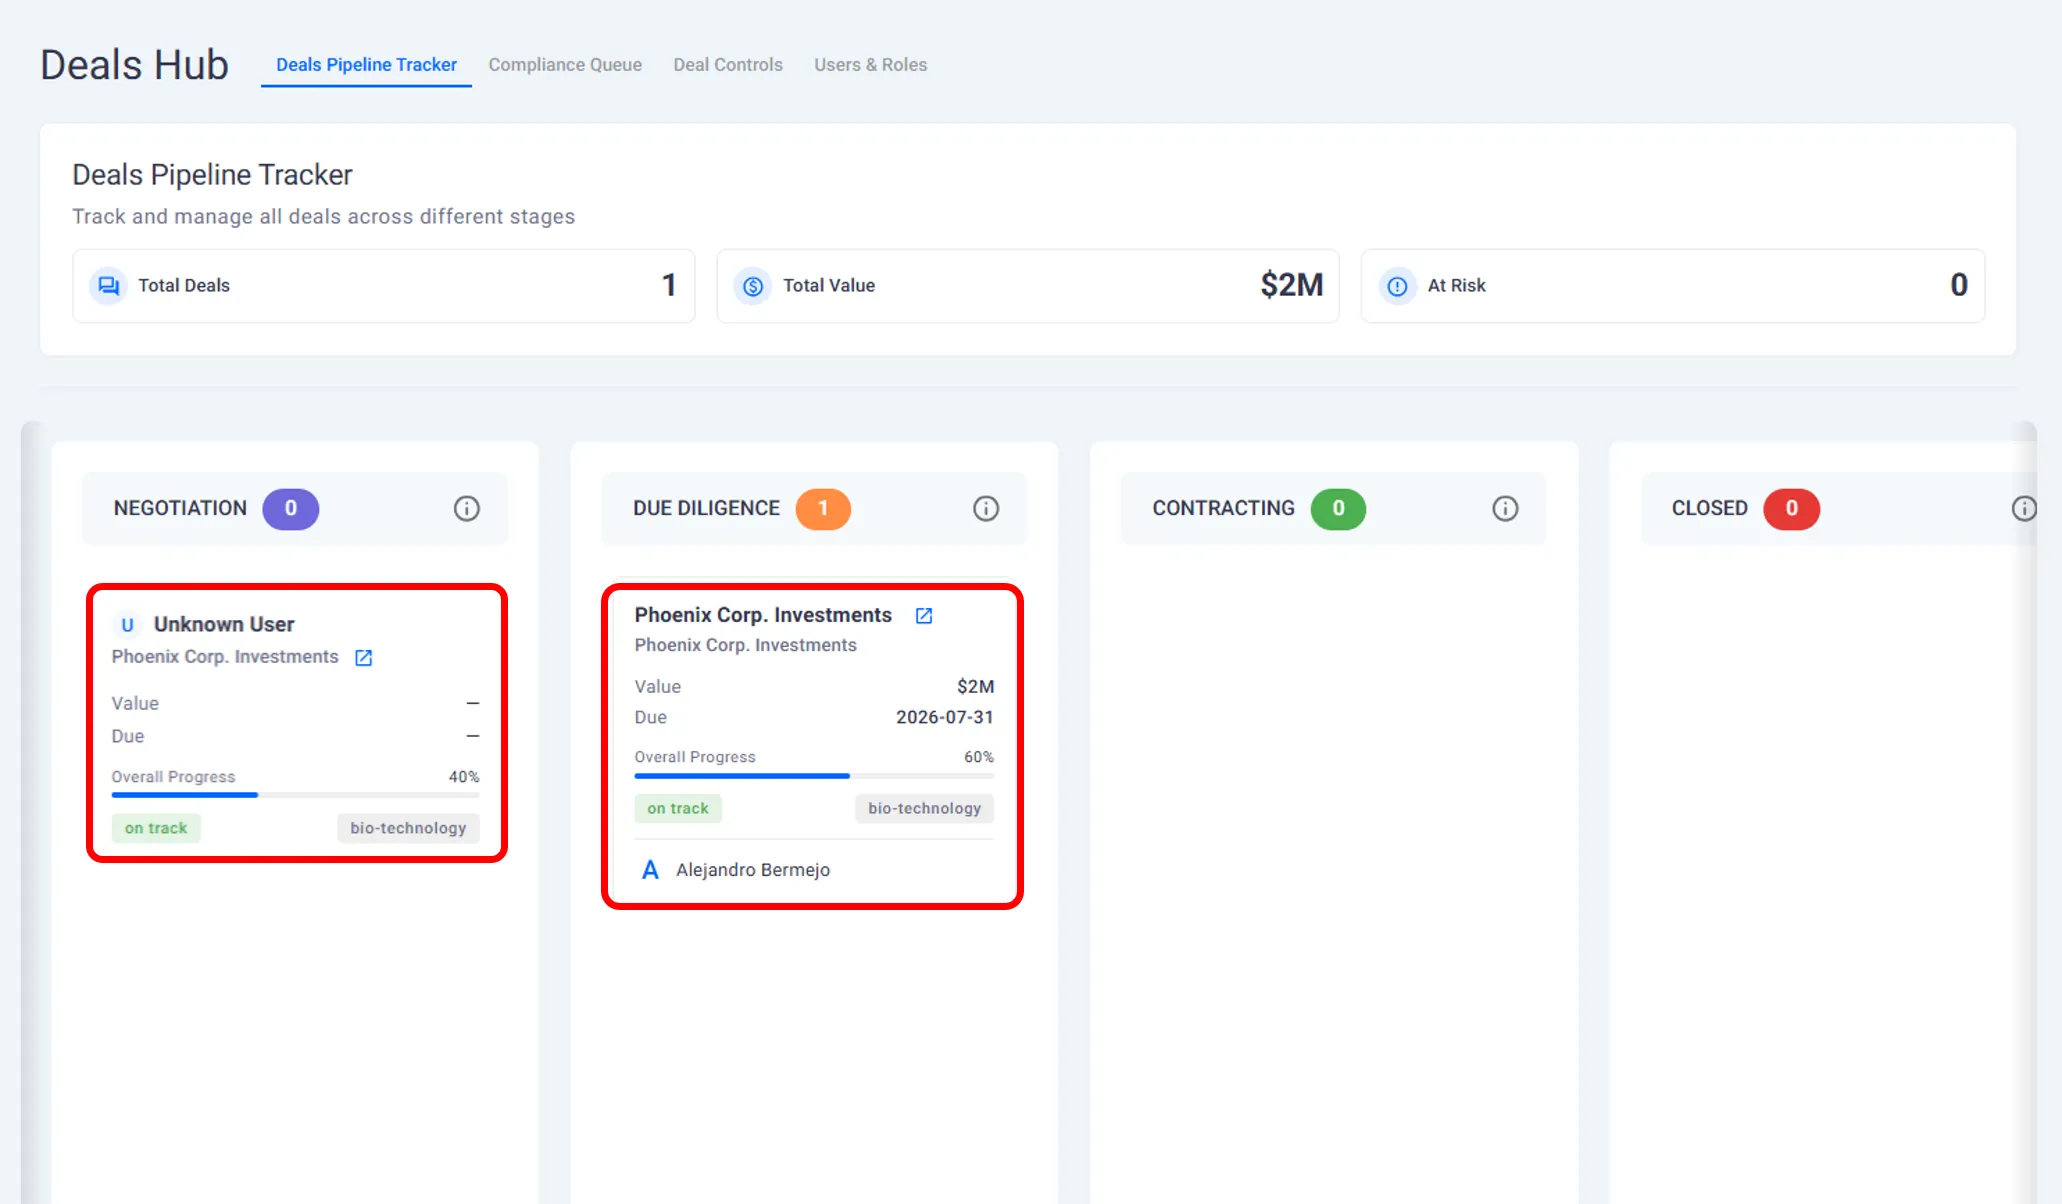Open Closed column info icon
Screen dimensions: 2062x1204
[2023, 509]
